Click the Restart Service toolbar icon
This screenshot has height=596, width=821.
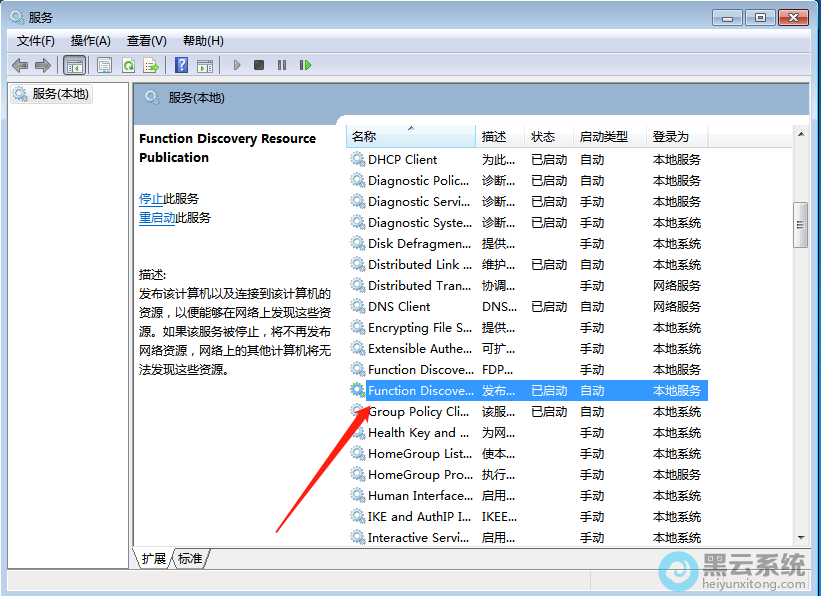coord(305,65)
